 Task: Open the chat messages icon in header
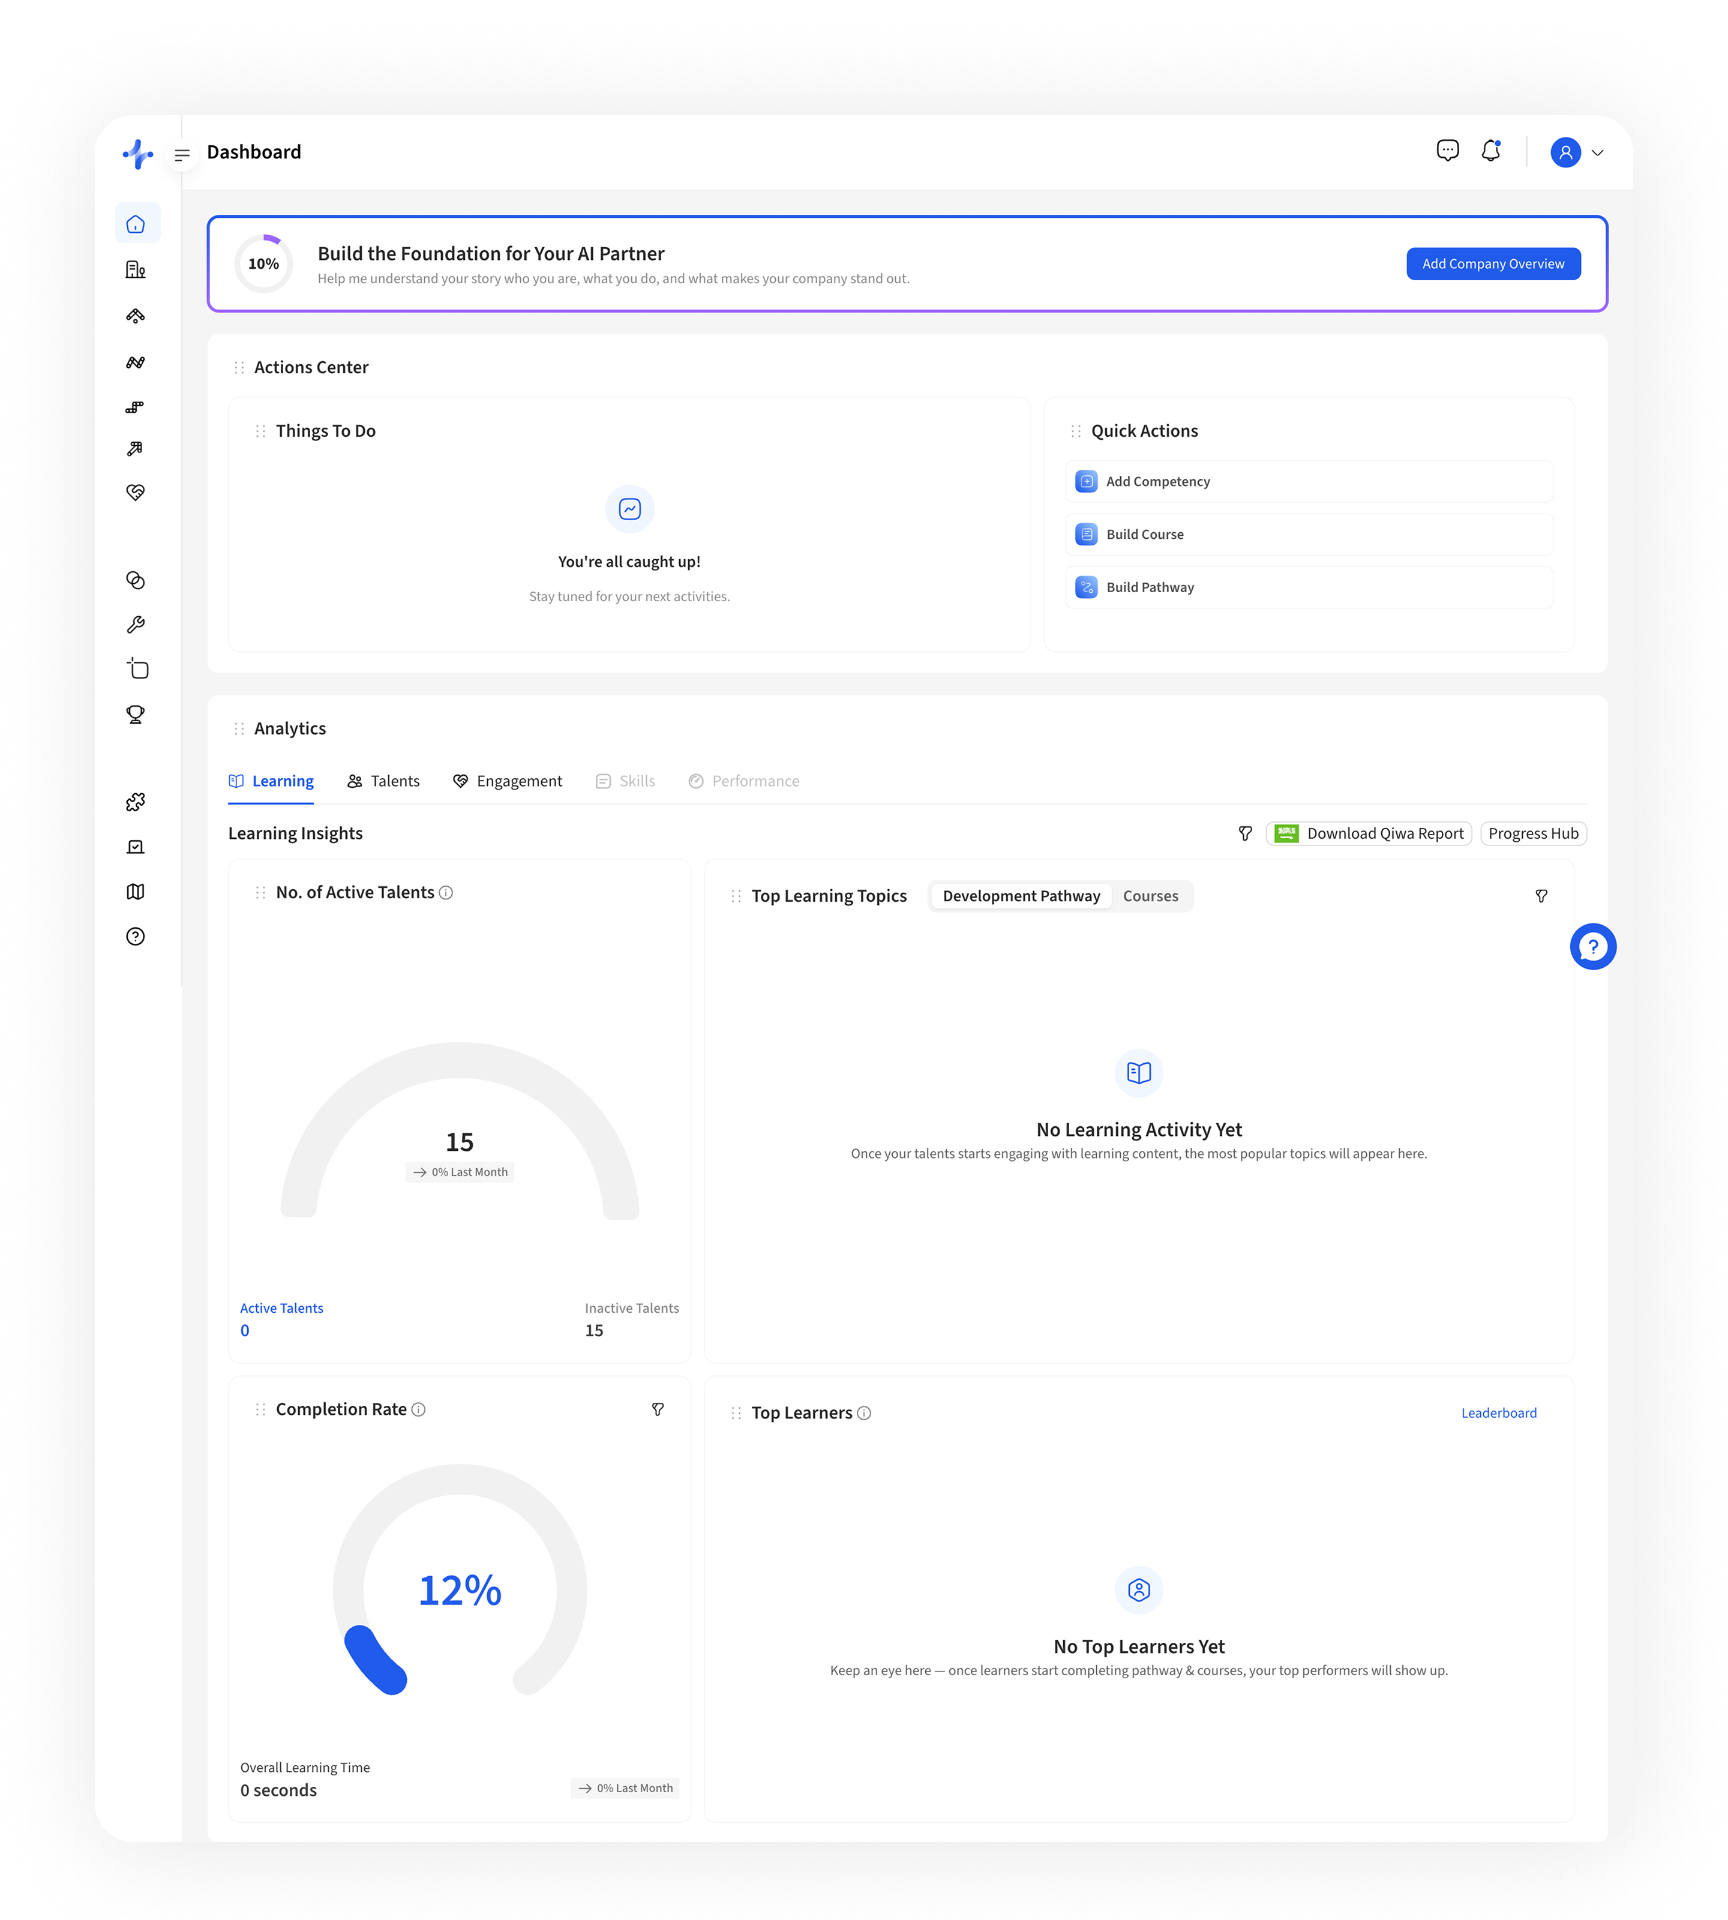click(x=1447, y=151)
